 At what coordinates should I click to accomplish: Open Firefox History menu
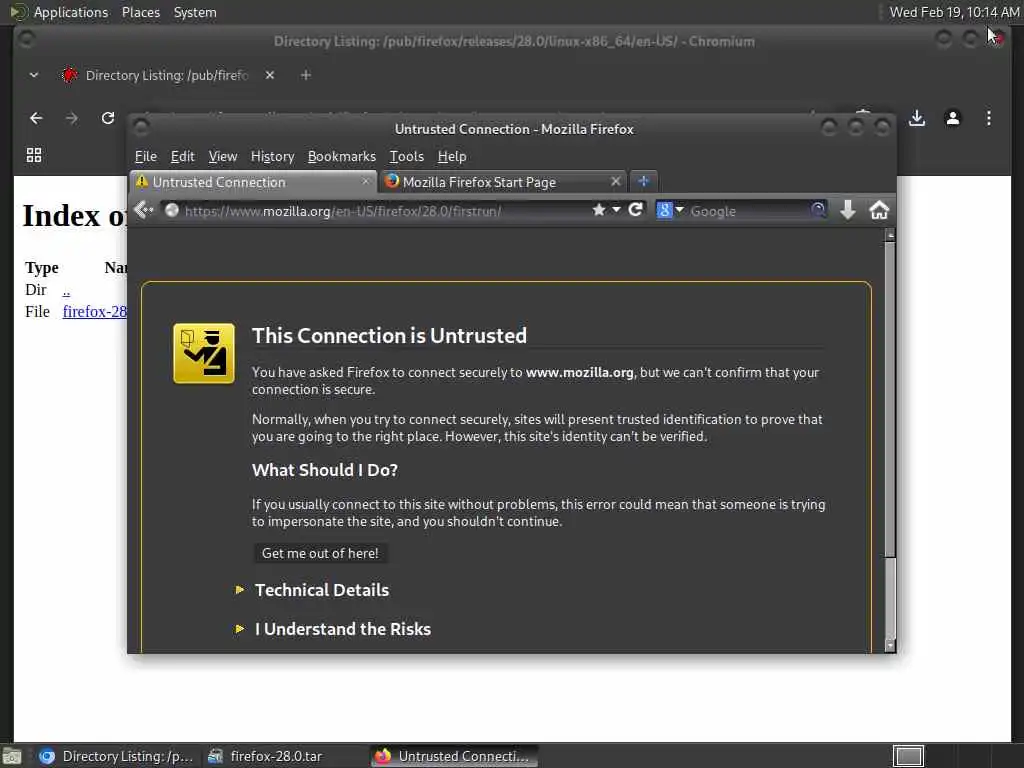272,157
